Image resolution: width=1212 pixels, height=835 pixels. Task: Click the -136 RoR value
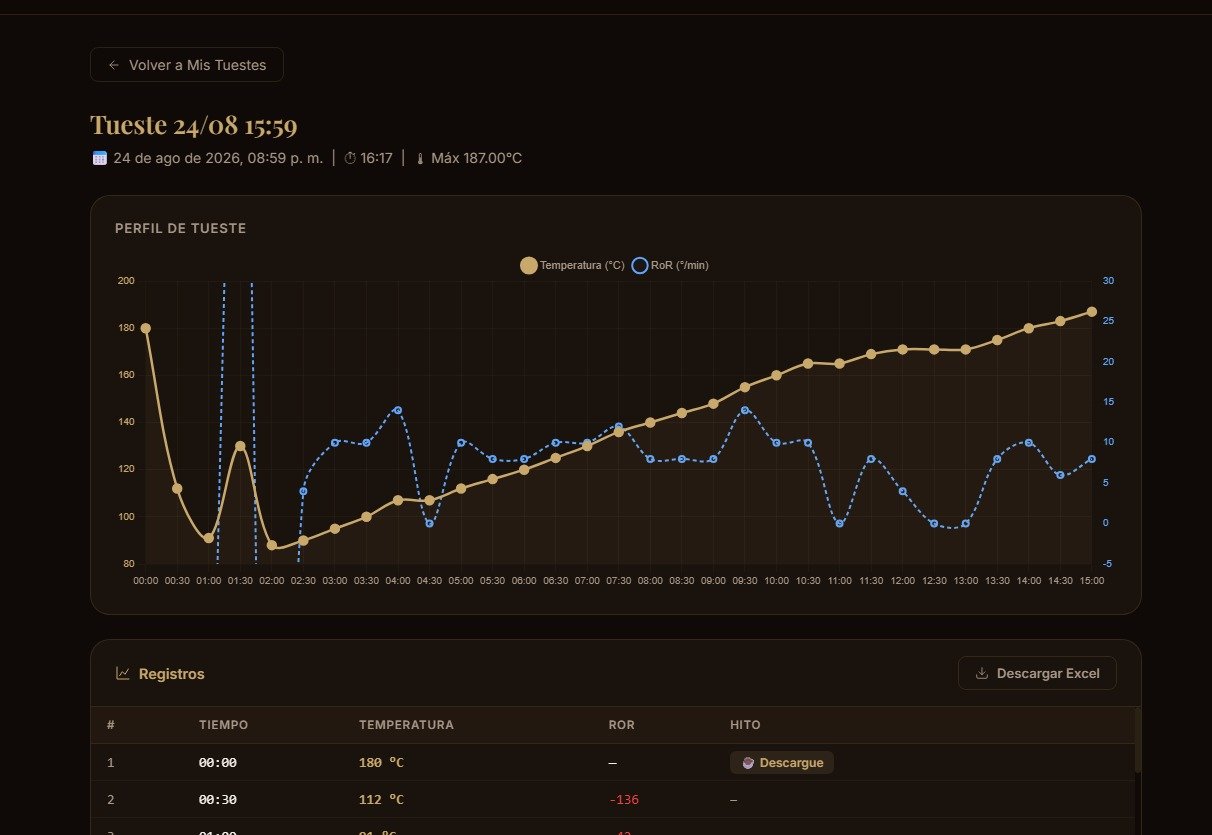point(623,799)
